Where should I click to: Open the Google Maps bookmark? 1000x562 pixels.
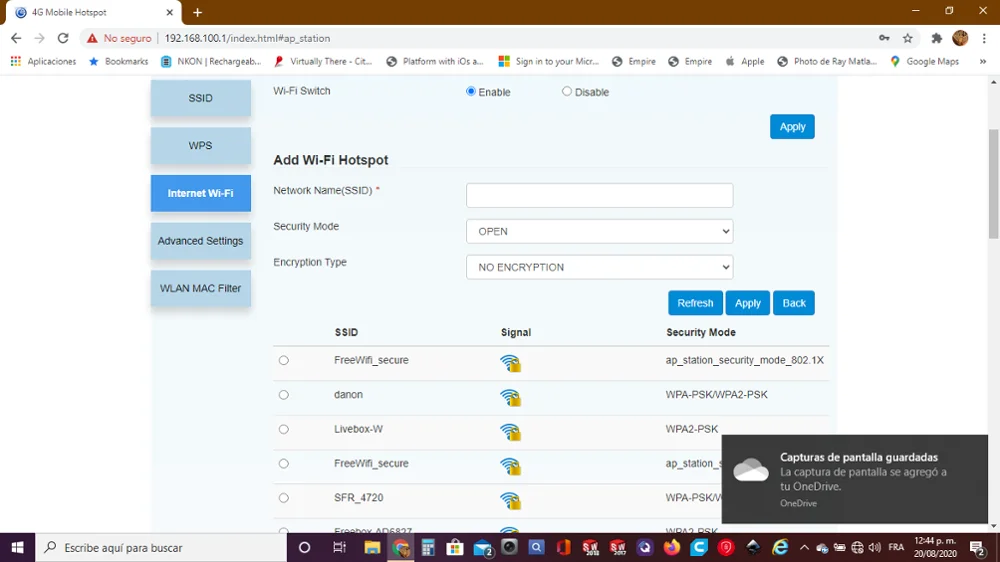click(x=925, y=61)
